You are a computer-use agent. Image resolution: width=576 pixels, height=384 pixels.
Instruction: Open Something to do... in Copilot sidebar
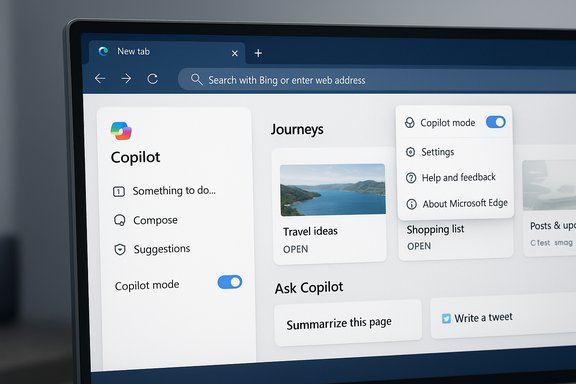165,191
